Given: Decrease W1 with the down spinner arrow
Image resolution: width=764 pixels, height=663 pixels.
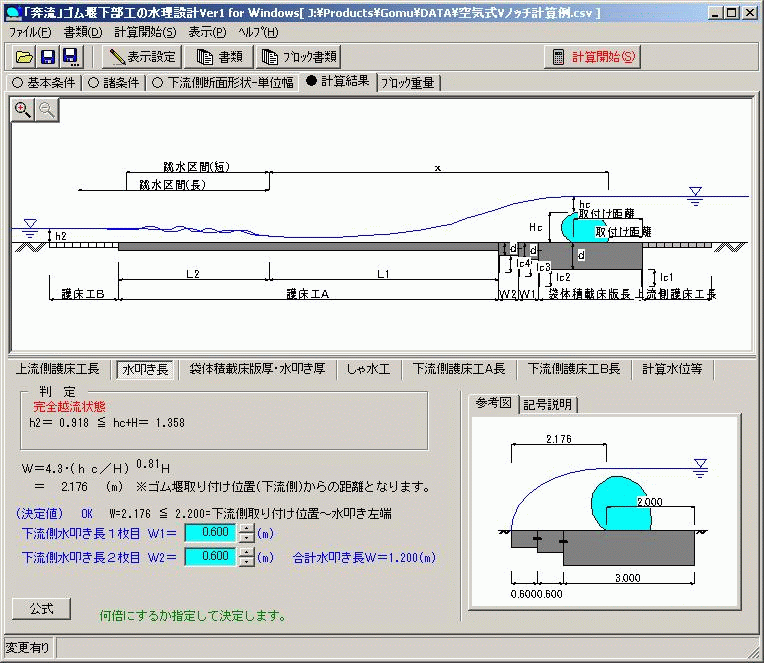Looking at the screenshot, I should (247, 537).
